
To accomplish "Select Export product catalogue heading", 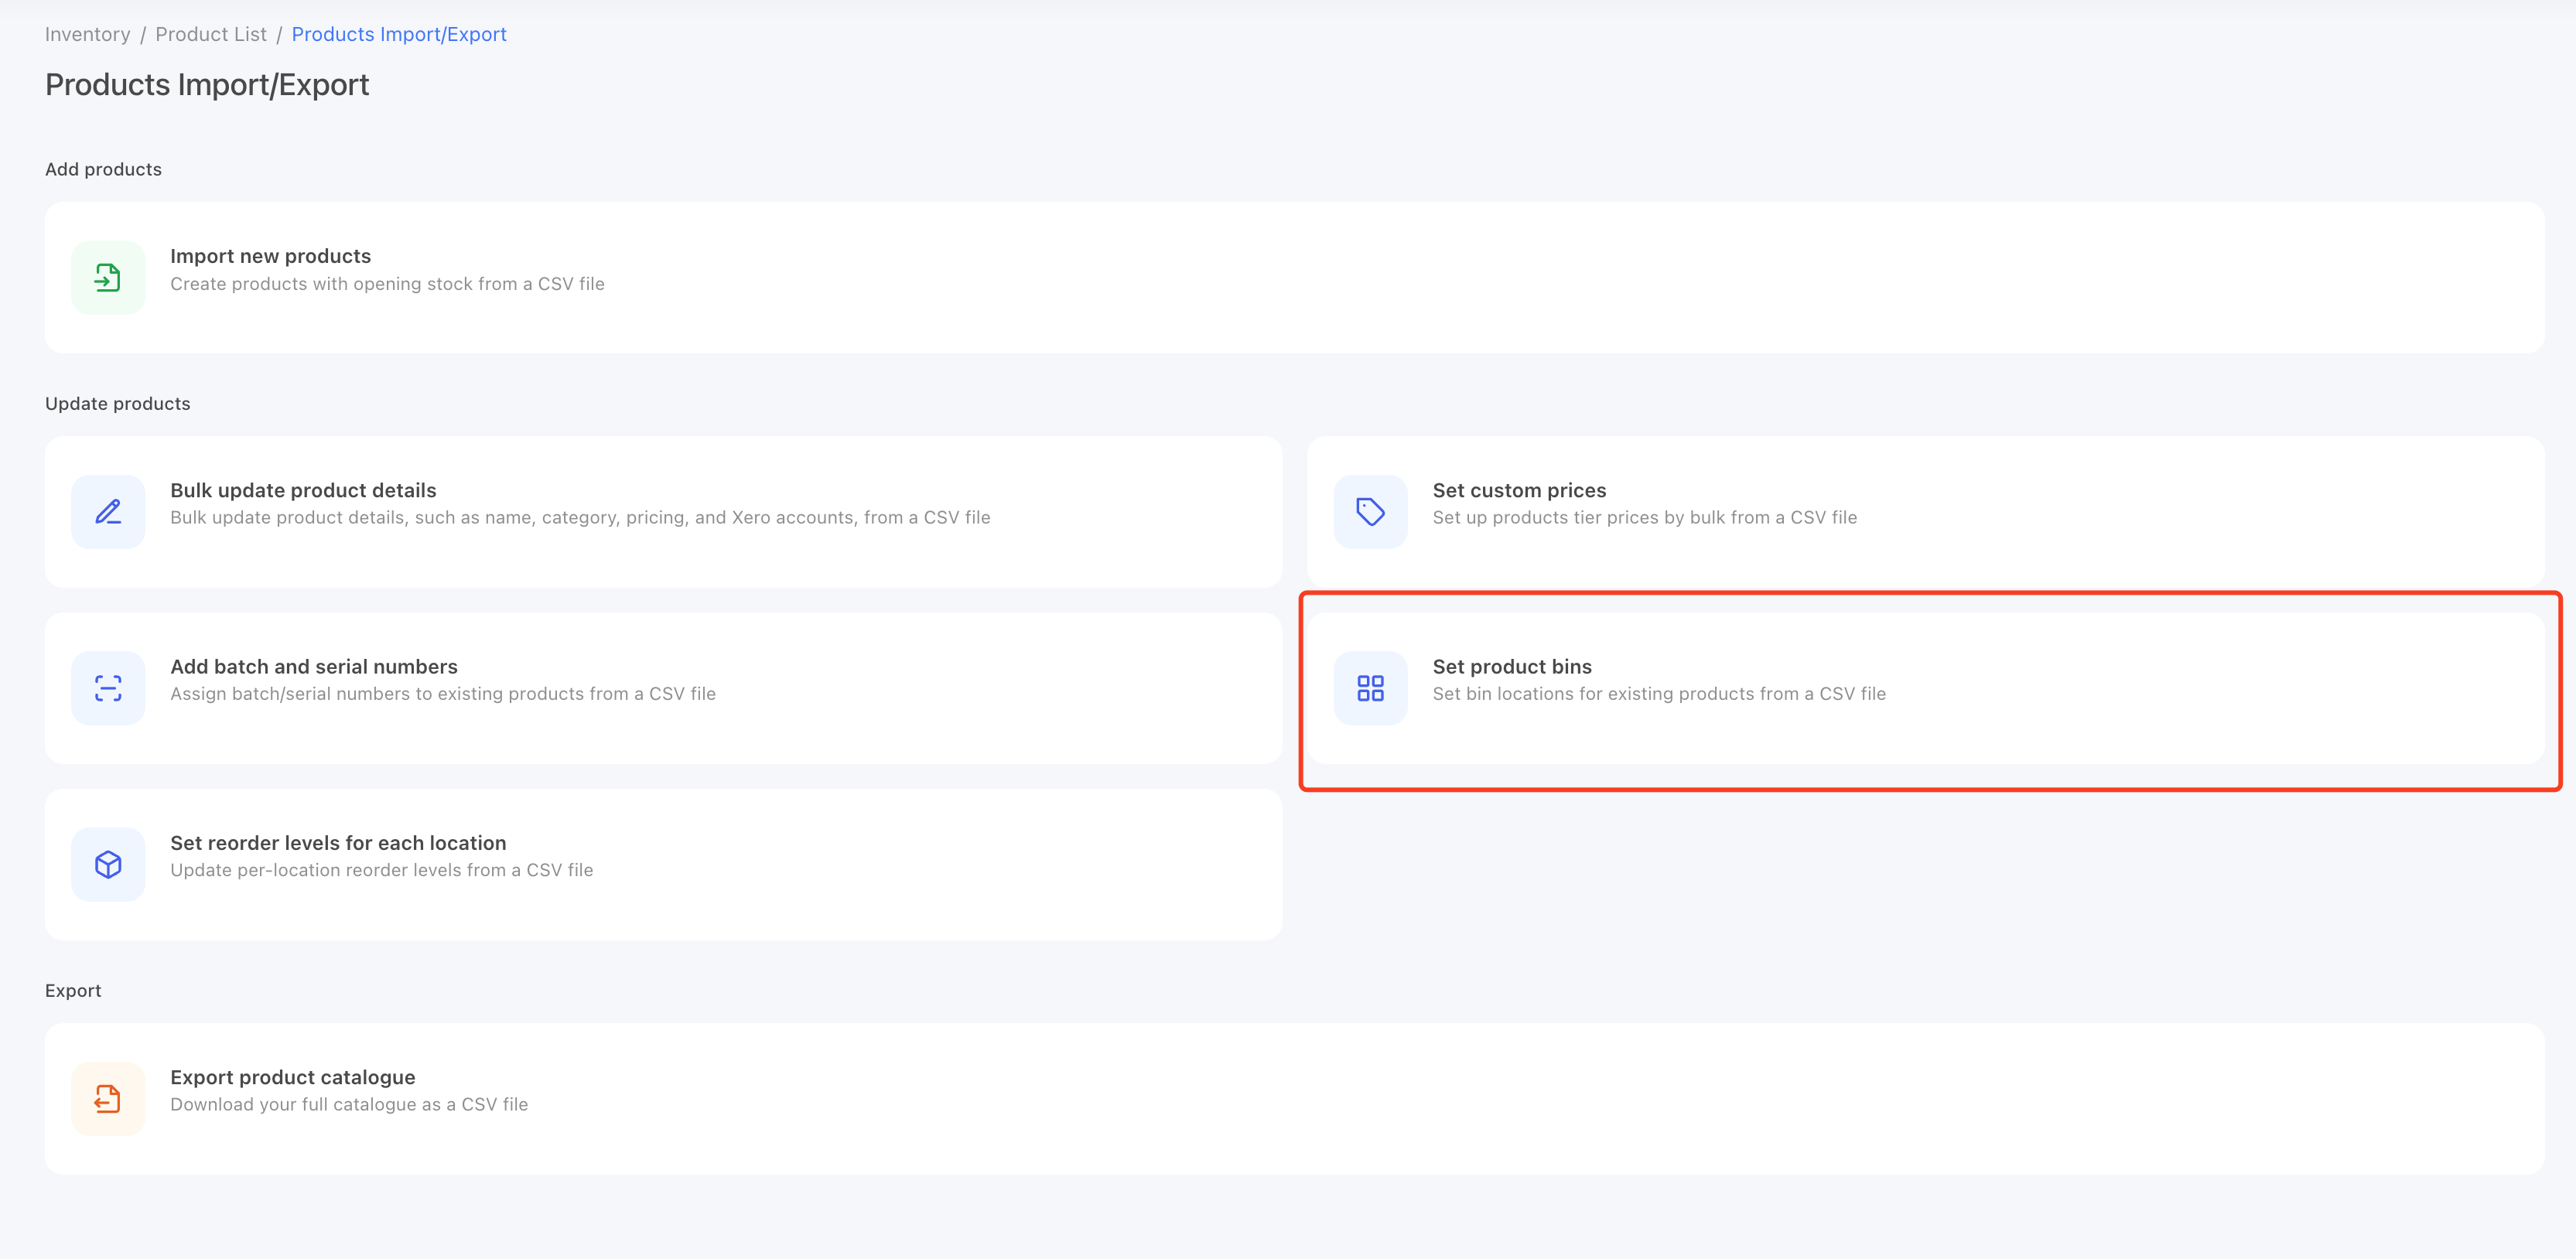I will 292,1077.
